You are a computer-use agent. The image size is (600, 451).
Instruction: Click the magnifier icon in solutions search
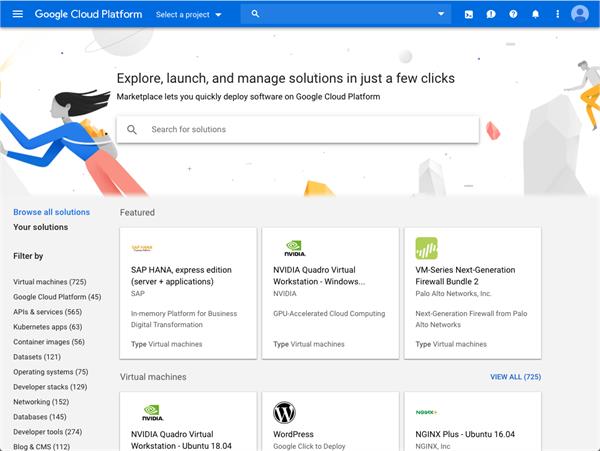pos(132,129)
